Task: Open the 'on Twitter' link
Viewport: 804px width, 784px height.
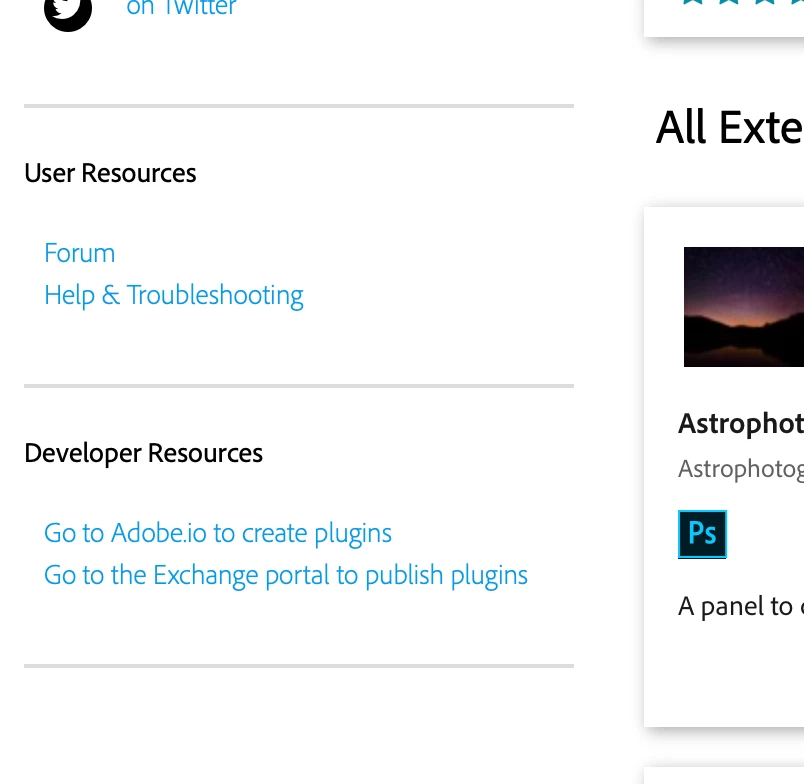Action: [x=182, y=8]
